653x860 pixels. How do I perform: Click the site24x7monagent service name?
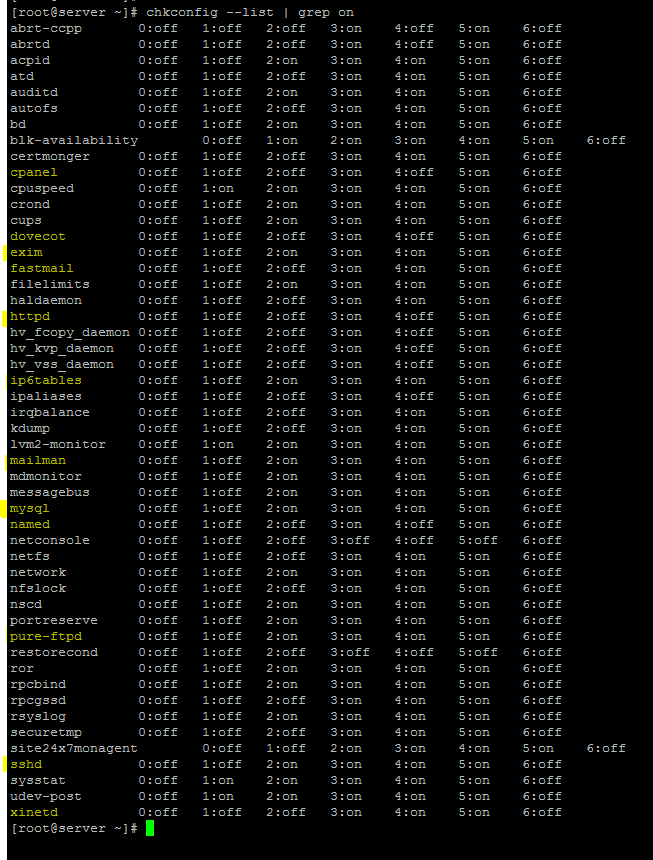[74, 748]
